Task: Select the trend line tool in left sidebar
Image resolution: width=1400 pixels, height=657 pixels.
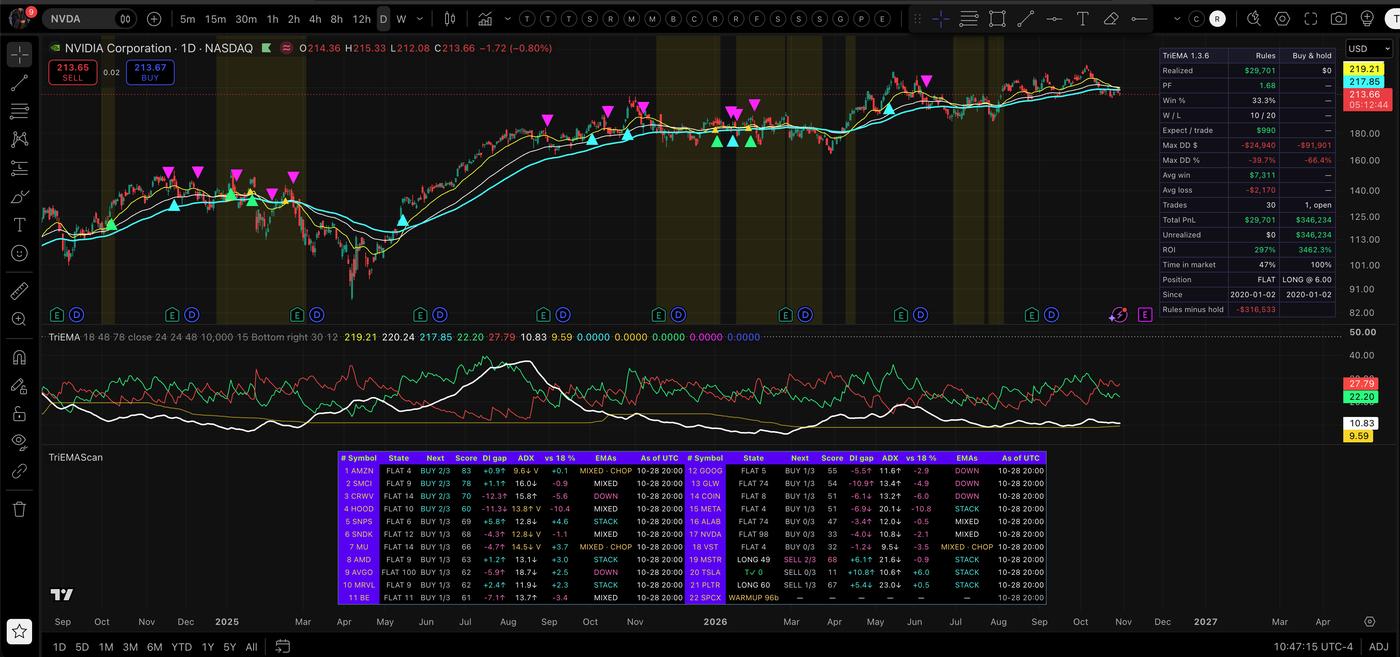Action: pyautogui.click(x=19, y=83)
